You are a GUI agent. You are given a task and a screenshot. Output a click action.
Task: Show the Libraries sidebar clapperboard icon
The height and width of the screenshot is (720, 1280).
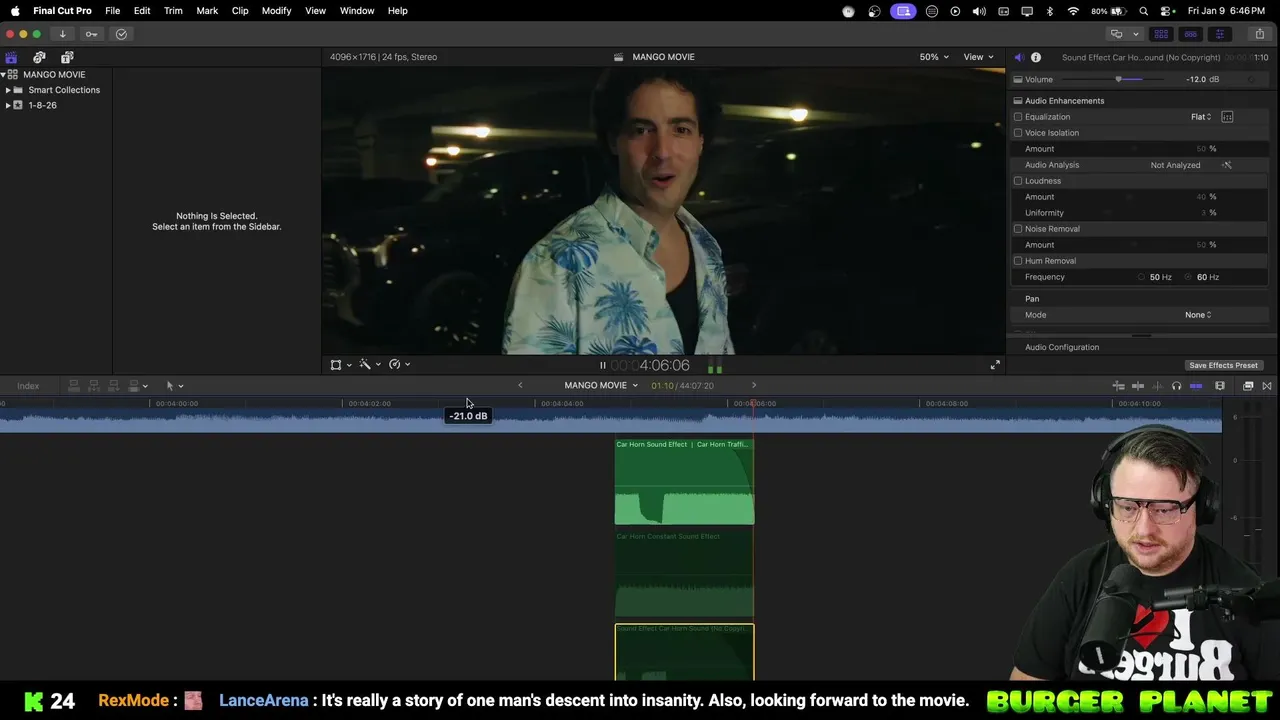(11, 58)
